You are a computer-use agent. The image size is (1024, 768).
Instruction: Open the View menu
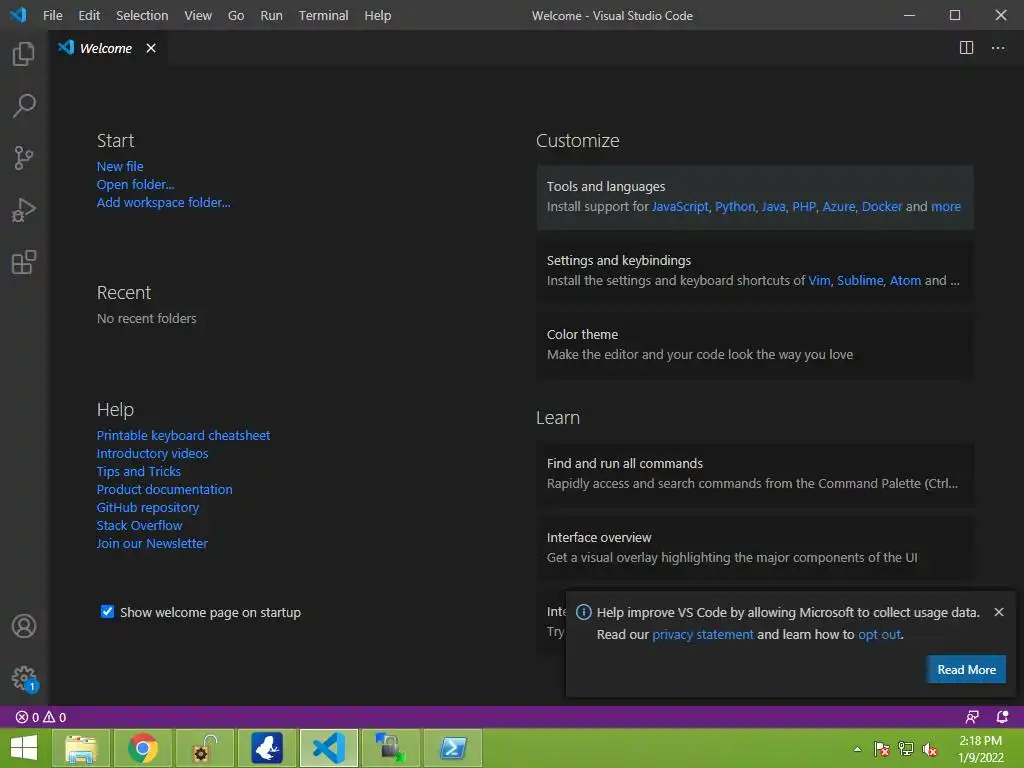pos(198,15)
